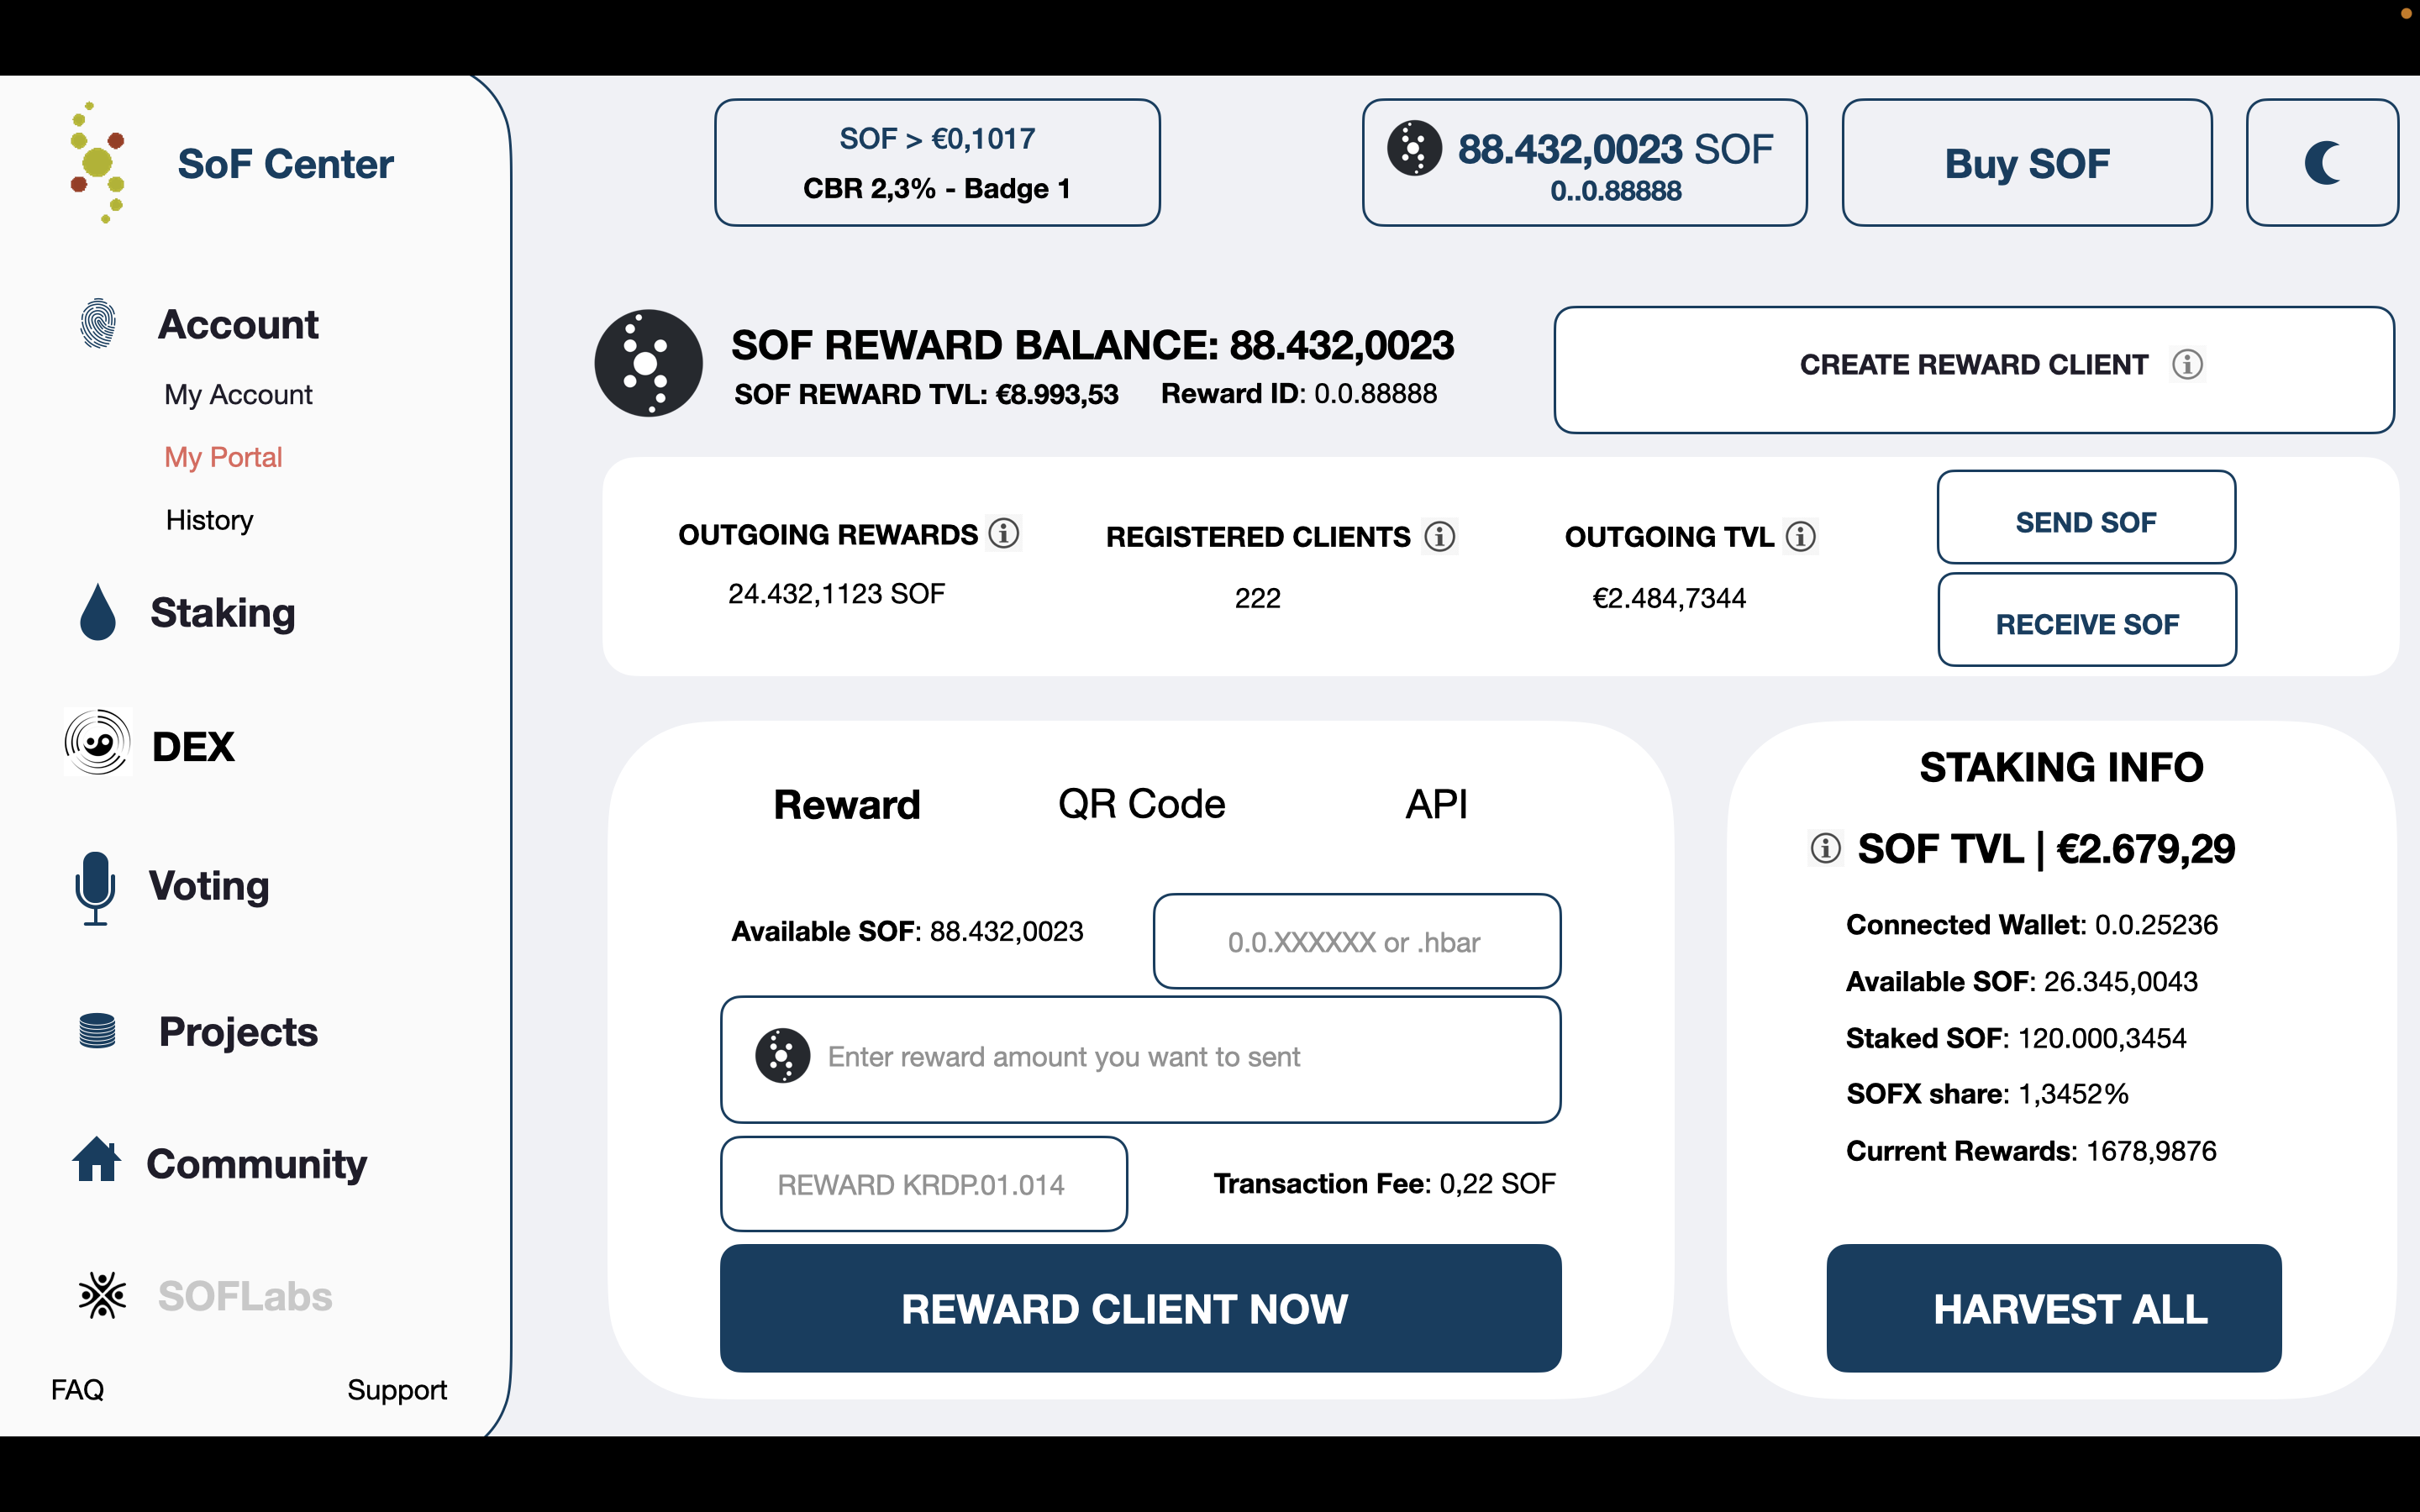Open Staking via the water drop icon

(98, 612)
